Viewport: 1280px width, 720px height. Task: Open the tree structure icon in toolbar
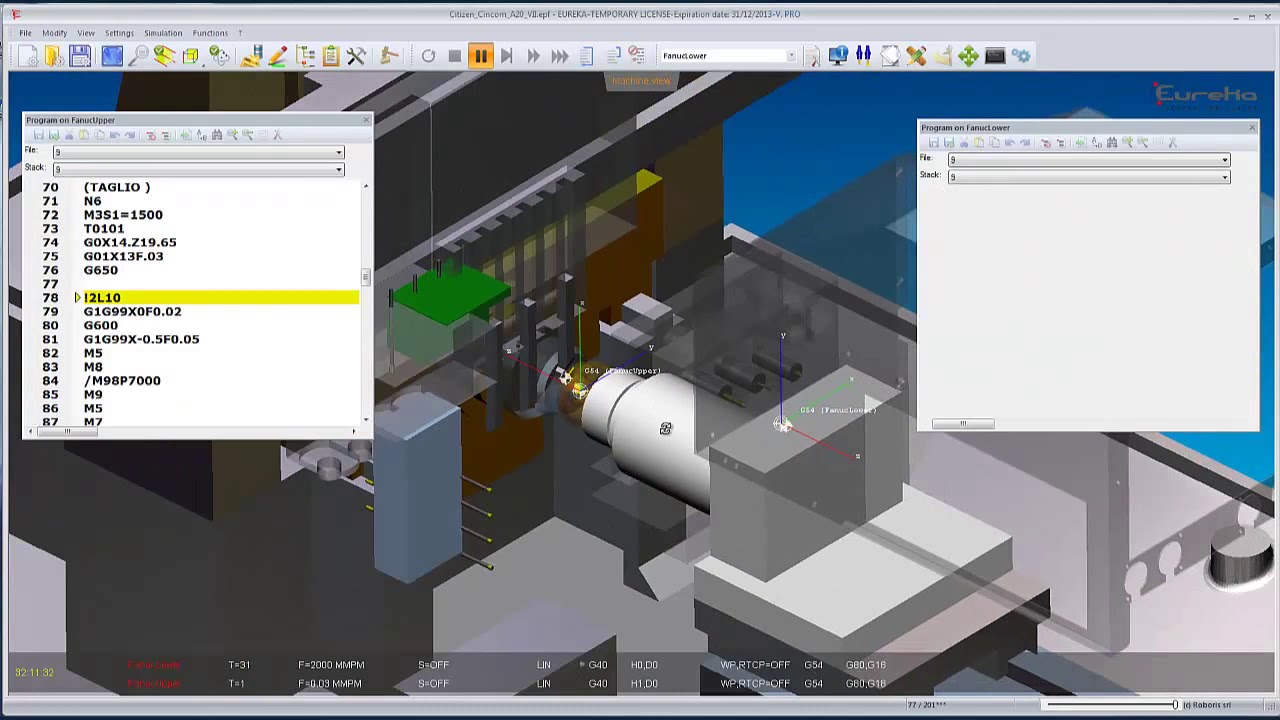pyautogui.click(x=305, y=56)
